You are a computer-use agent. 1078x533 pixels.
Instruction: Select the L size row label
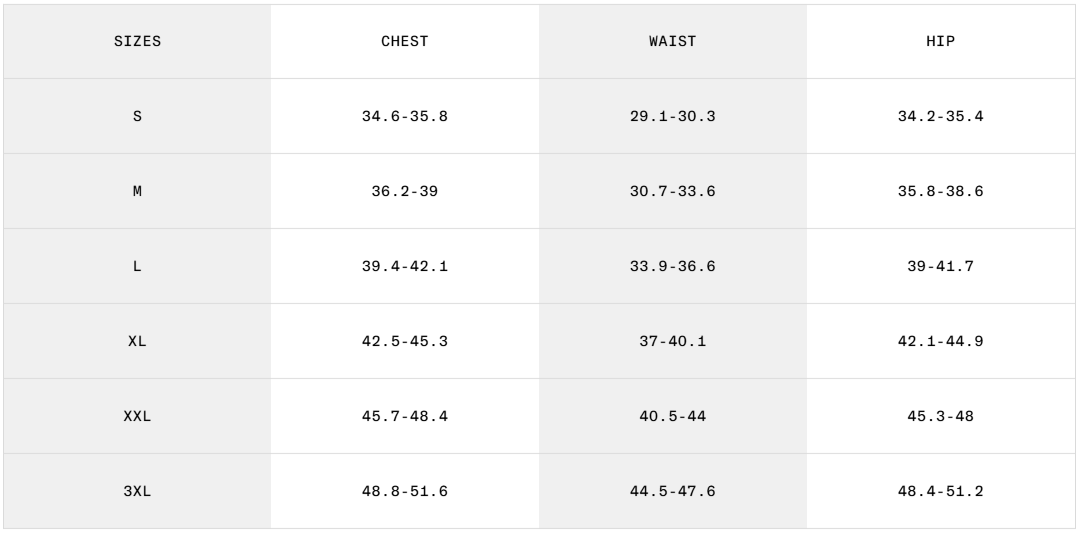pyautogui.click(x=137, y=266)
